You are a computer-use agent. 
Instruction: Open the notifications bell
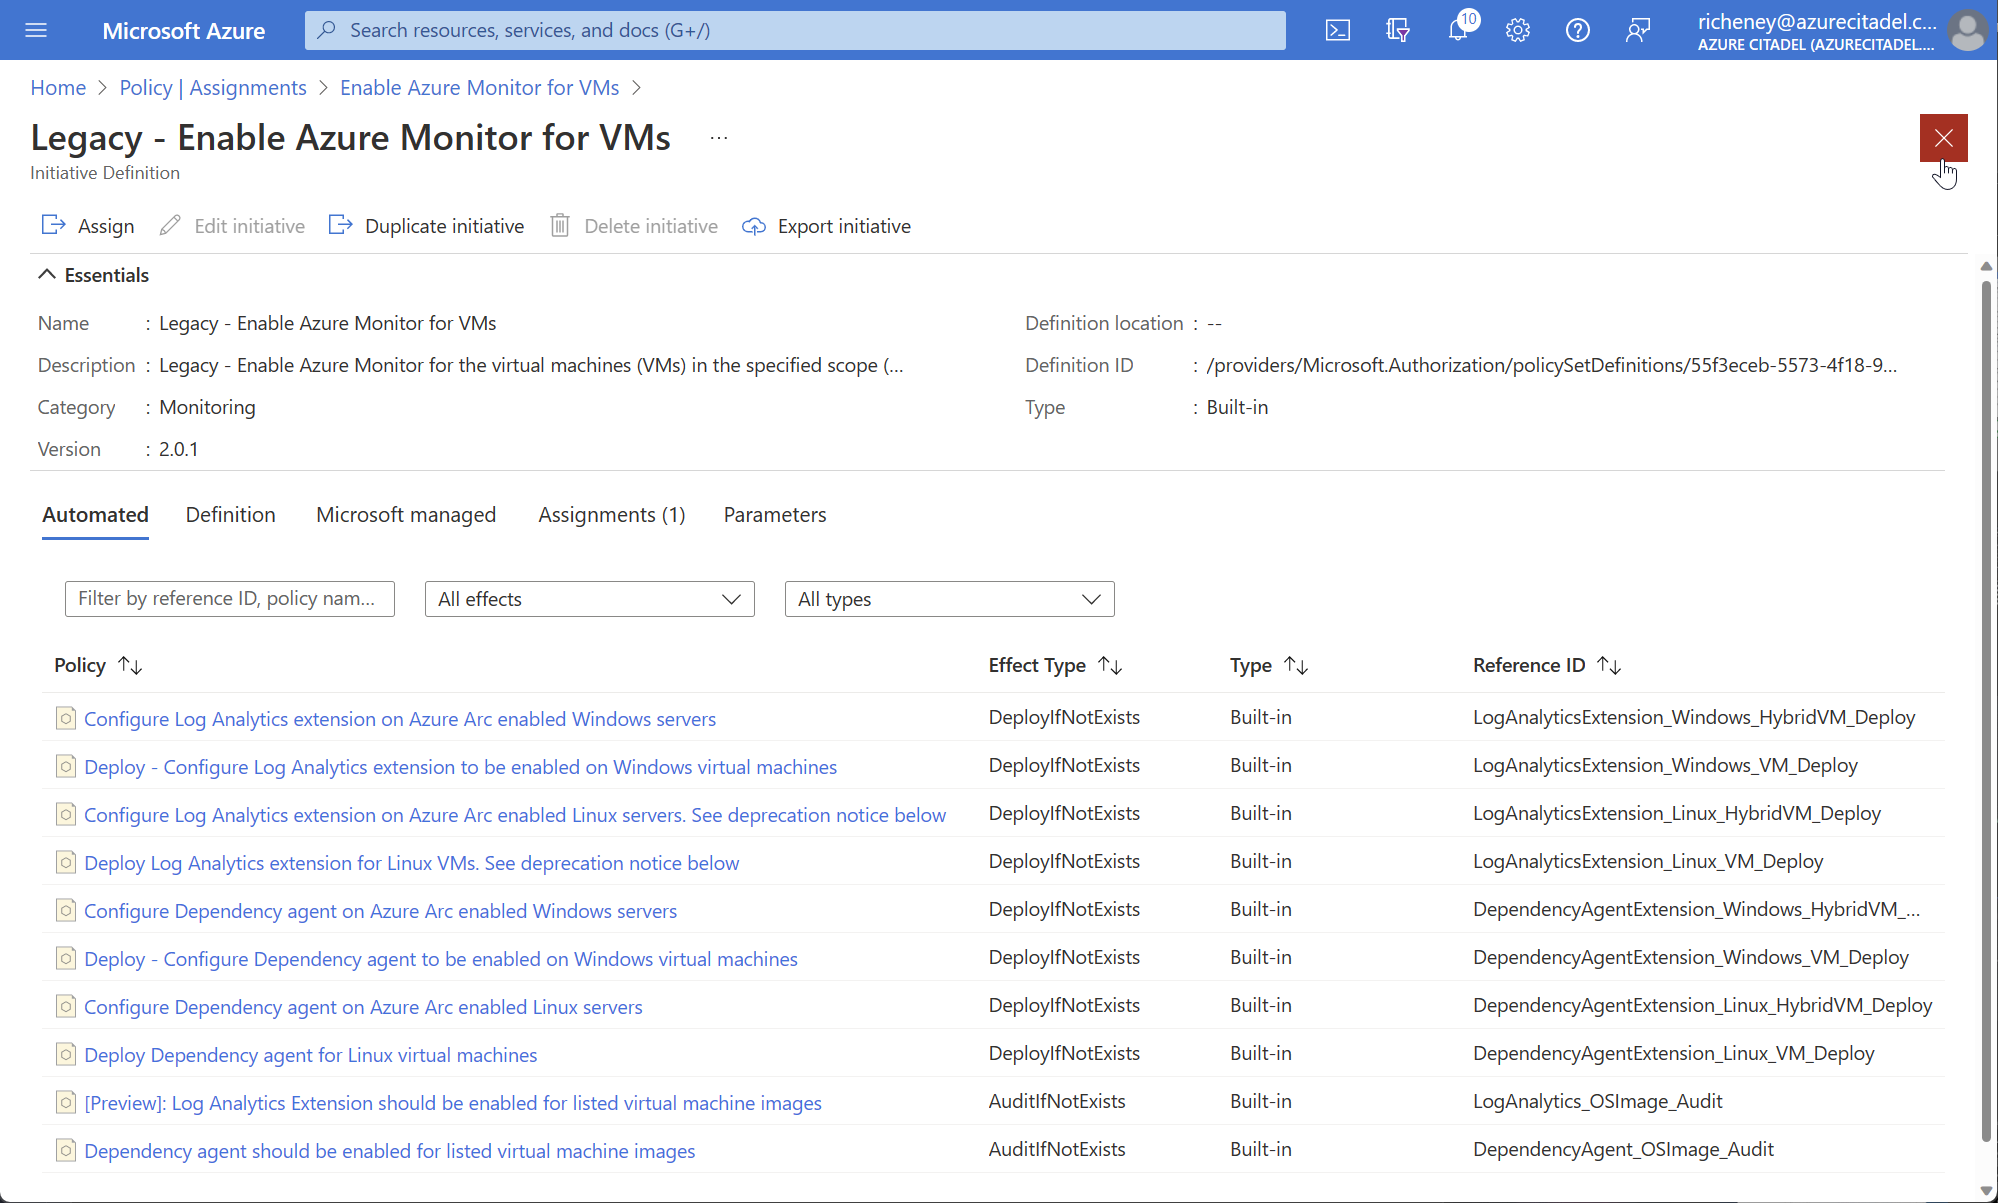point(1458,30)
